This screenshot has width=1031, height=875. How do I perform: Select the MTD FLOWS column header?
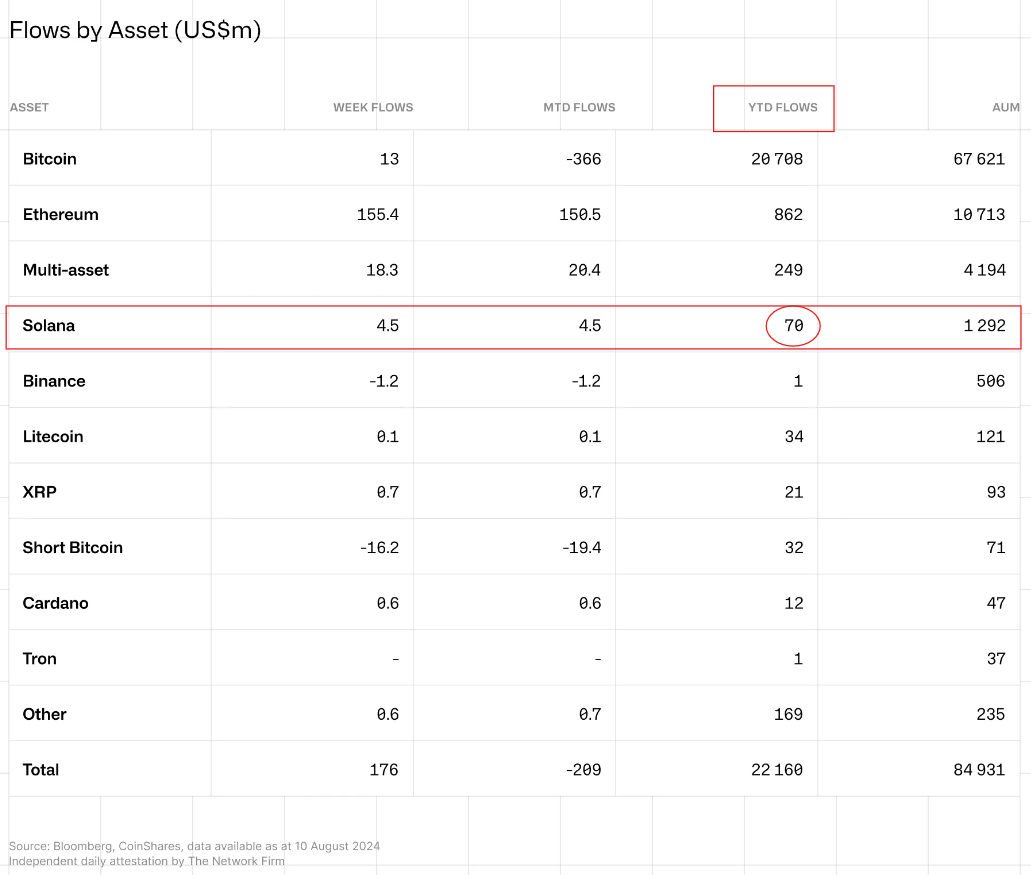[x=579, y=107]
